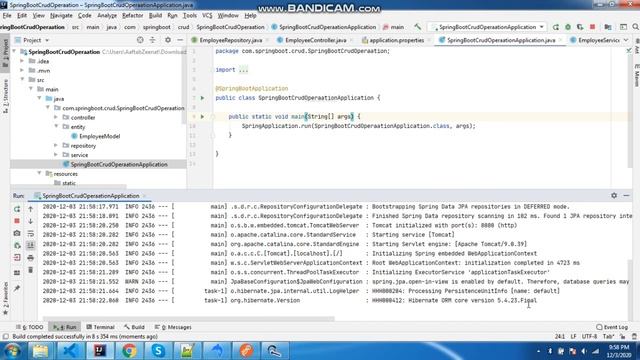Click the down arrow in the Run console
Viewport: 640px width, 360px height.
tap(31, 221)
